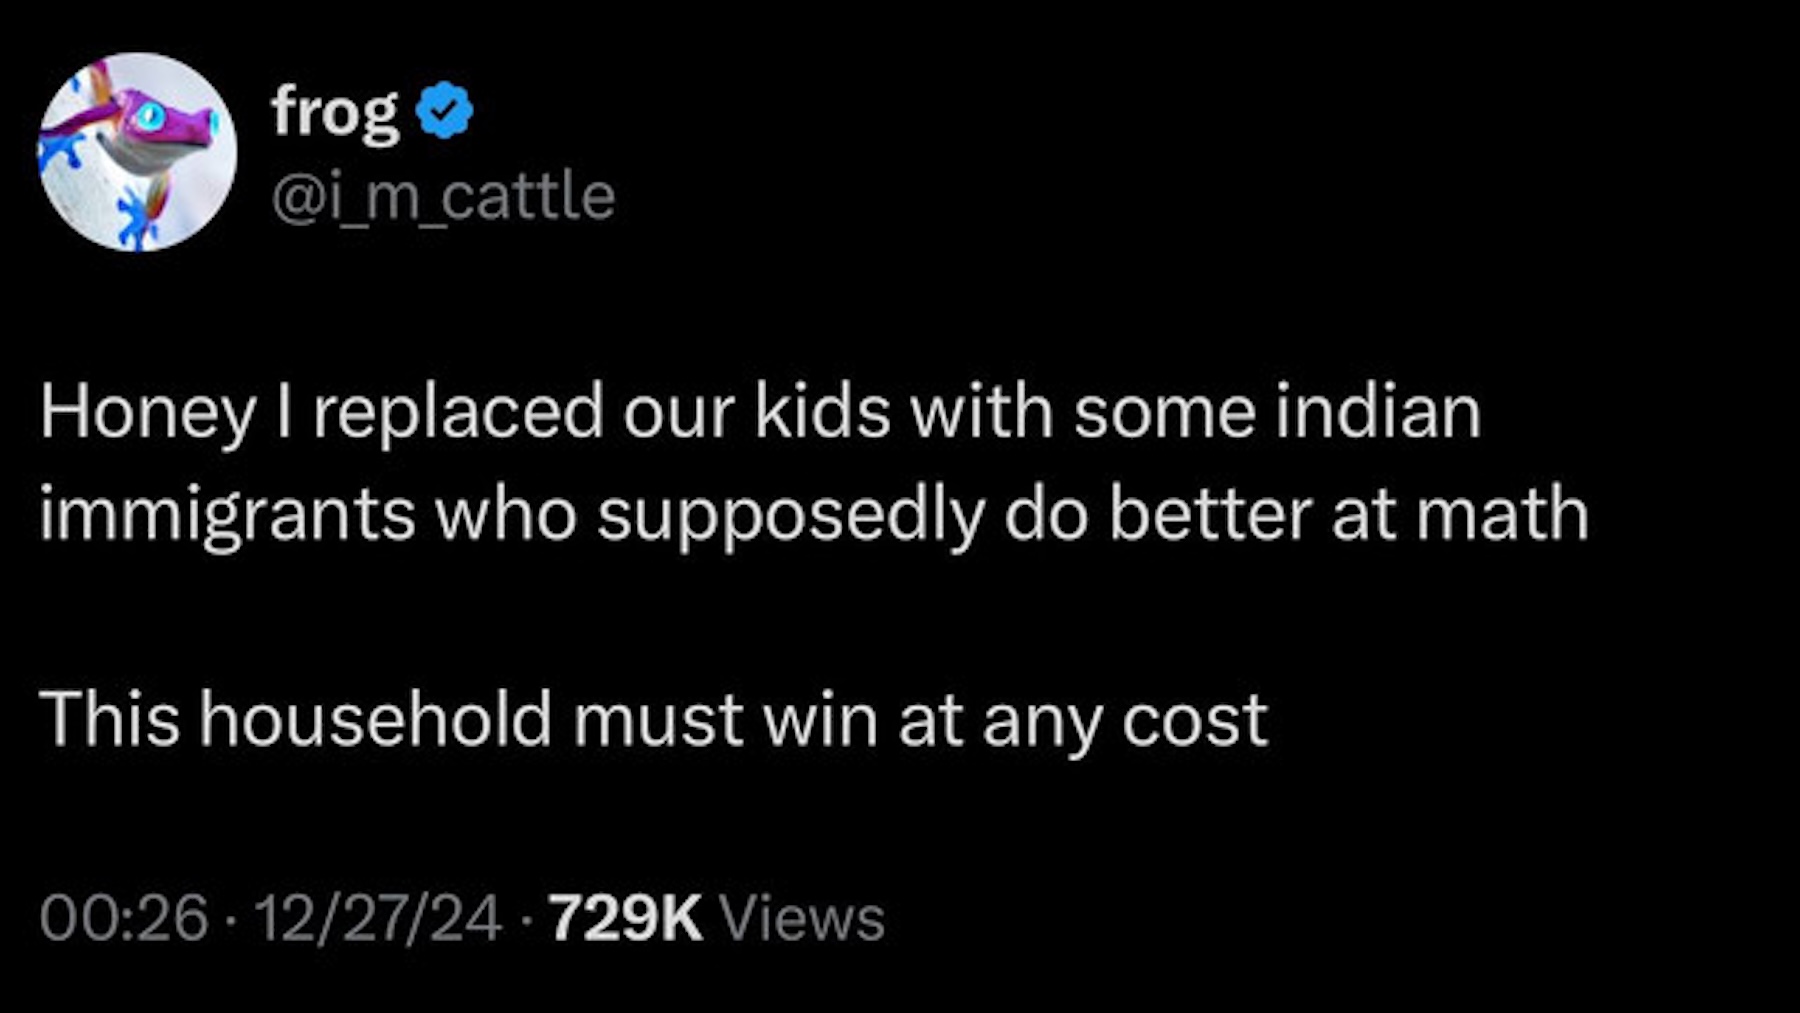Viewport: 1800px width, 1013px height.
Task: Open the @i_m_cattle handle link
Action: [443, 196]
